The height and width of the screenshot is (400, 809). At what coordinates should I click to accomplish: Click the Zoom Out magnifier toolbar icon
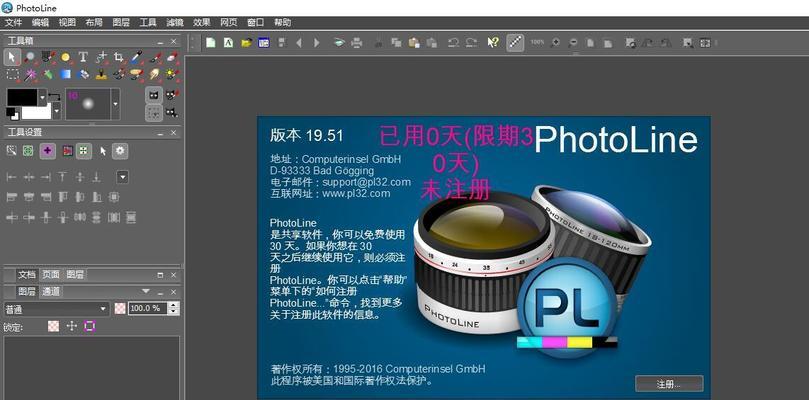click(573, 43)
